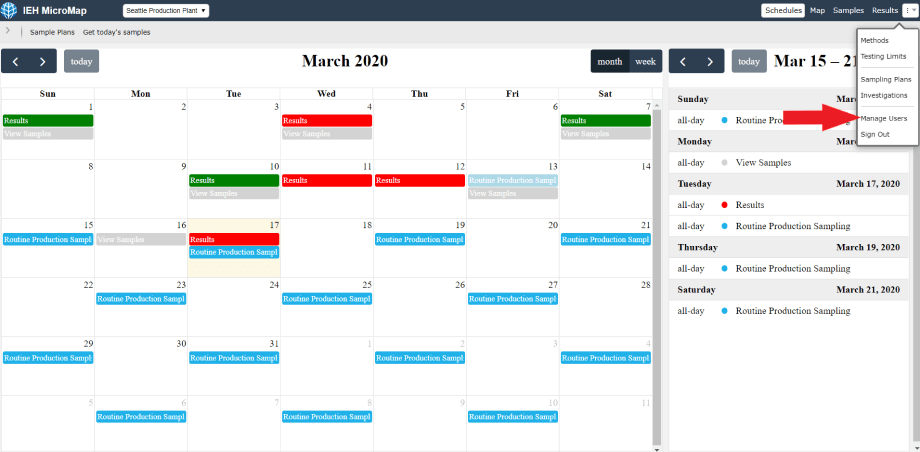920x452 pixels.
Task: Go to previous month with left arrow
Action: 15,61
